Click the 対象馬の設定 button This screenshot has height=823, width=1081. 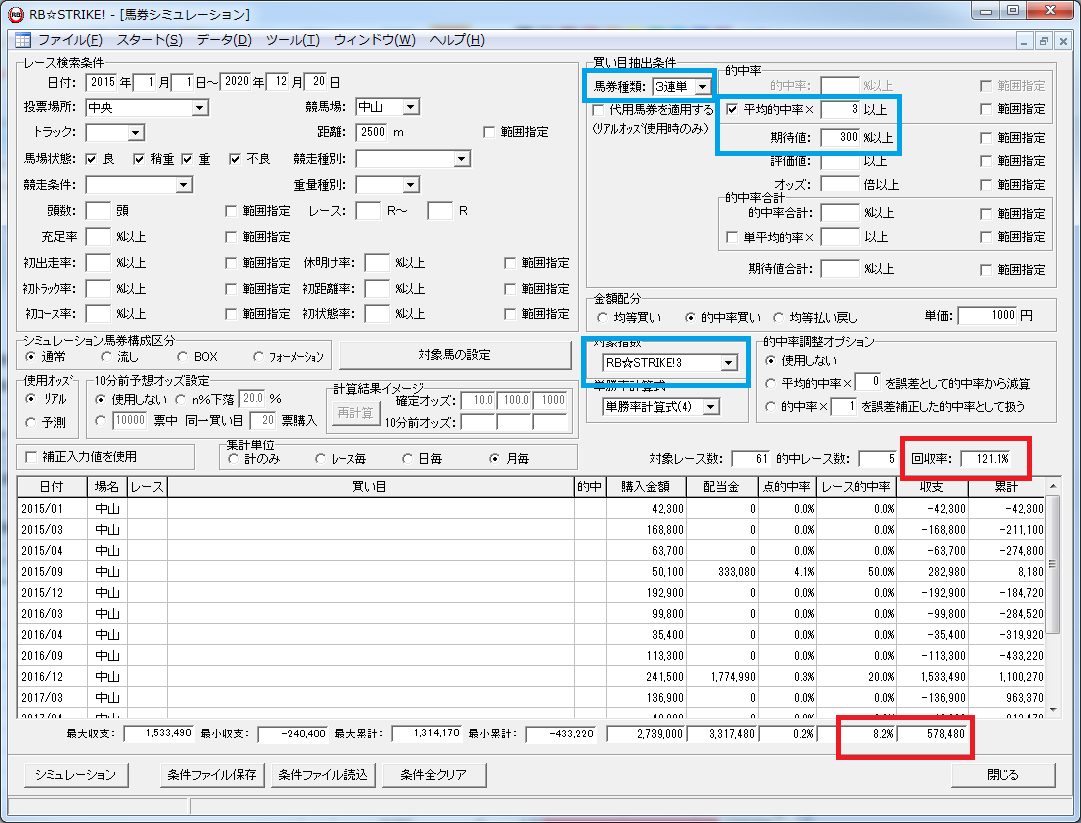click(455, 355)
